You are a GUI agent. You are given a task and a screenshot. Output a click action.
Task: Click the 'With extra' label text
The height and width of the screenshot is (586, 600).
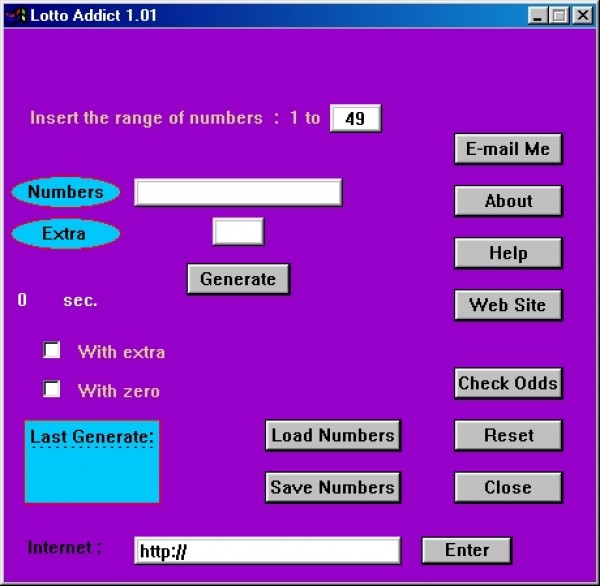(x=121, y=352)
